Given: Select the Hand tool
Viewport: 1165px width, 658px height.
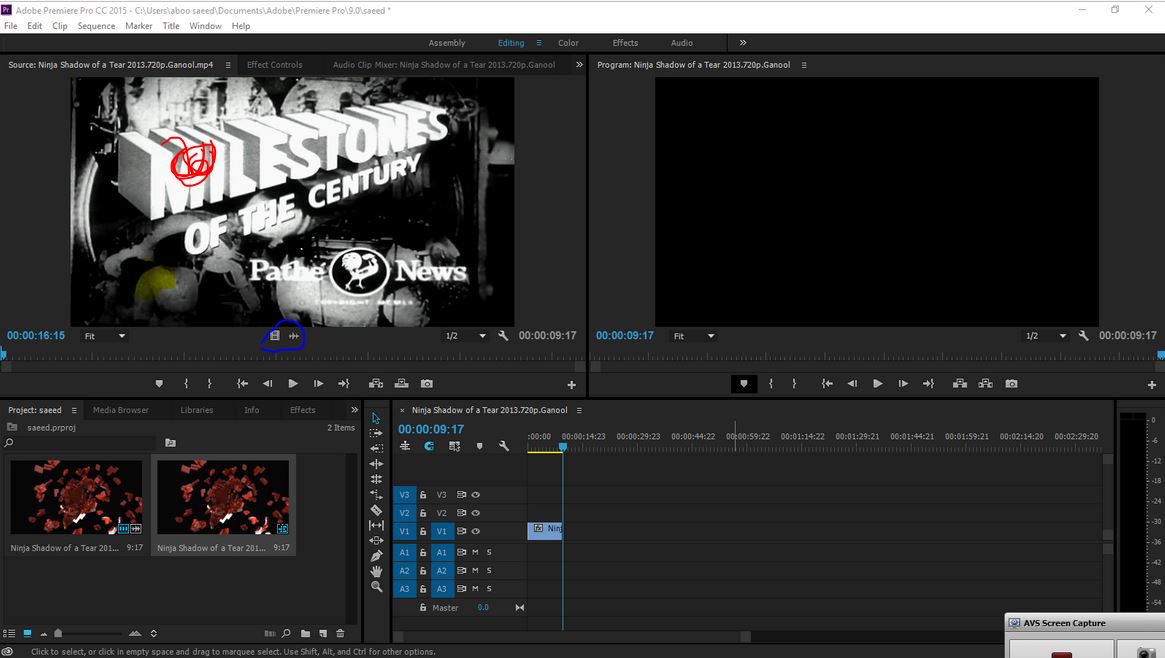Looking at the screenshot, I should [376, 571].
